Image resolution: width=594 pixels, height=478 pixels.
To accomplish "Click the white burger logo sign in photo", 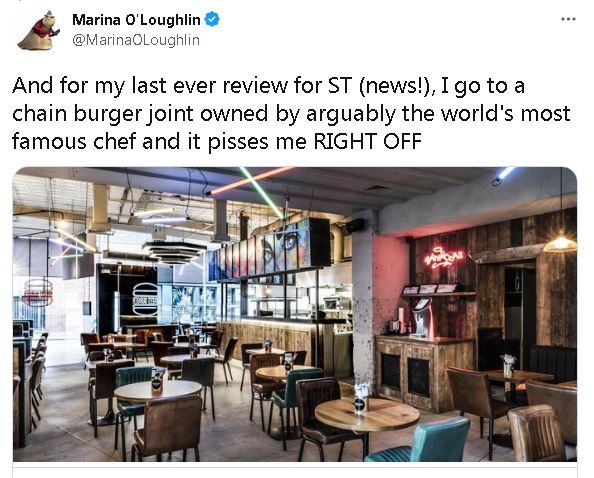I will [x=145, y=299].
